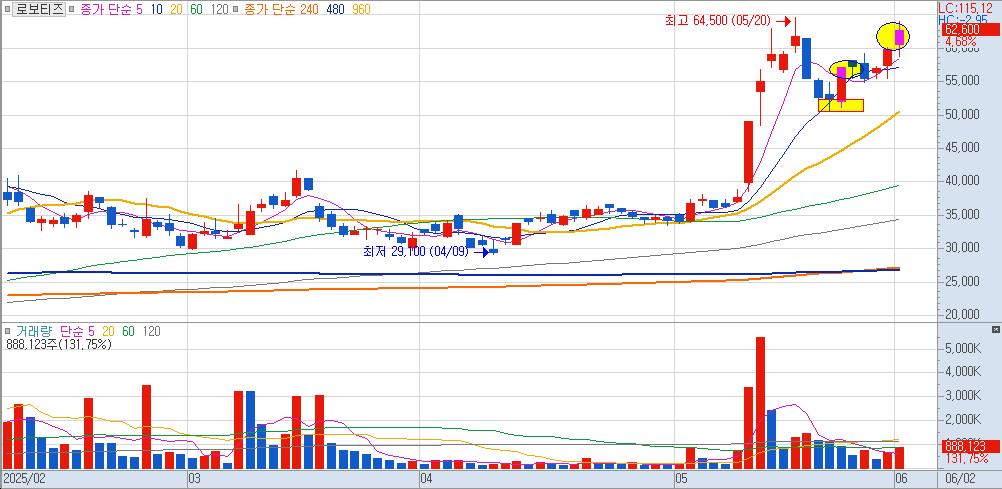This screenshot has width=1002, height=489.
Task: Select the 120-day moving average legend in price panel
Action: (219, 9)
